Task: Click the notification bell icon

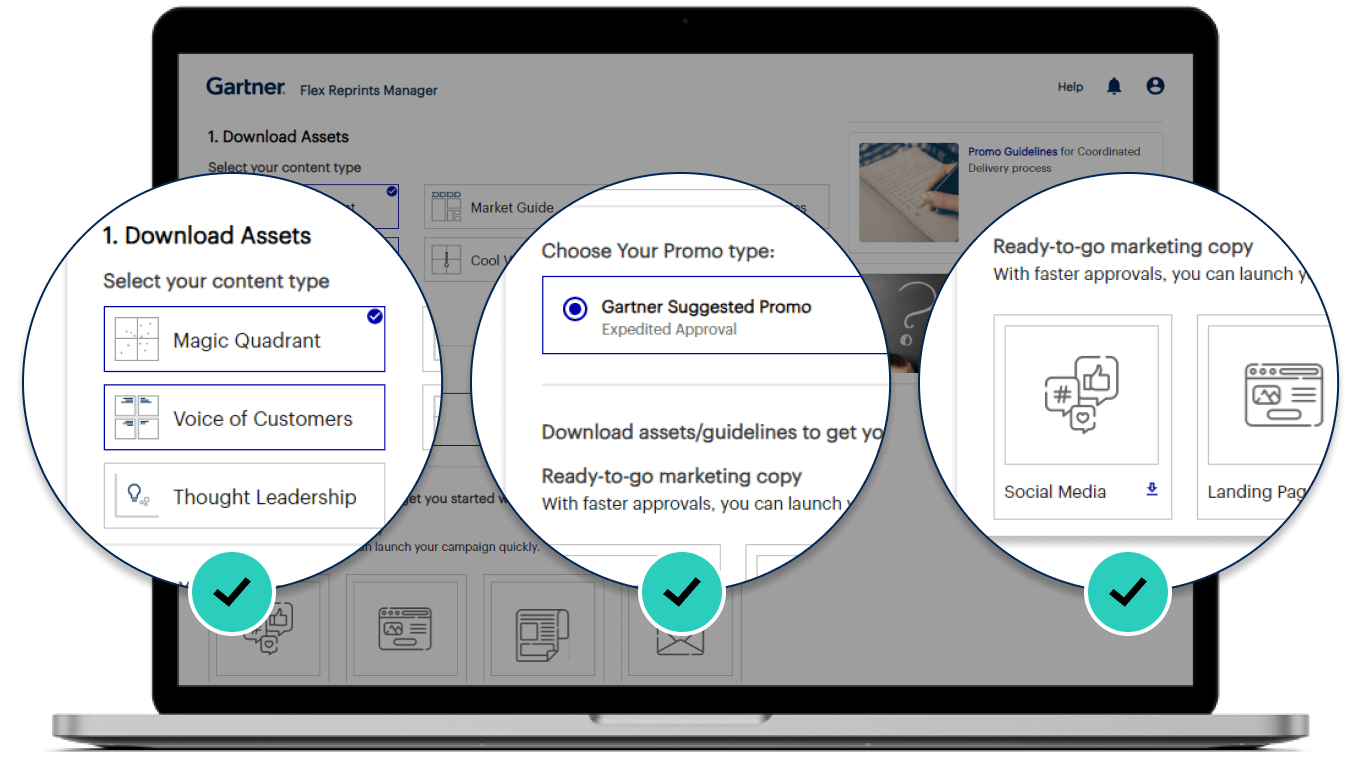Action: tap(1114, 86)
